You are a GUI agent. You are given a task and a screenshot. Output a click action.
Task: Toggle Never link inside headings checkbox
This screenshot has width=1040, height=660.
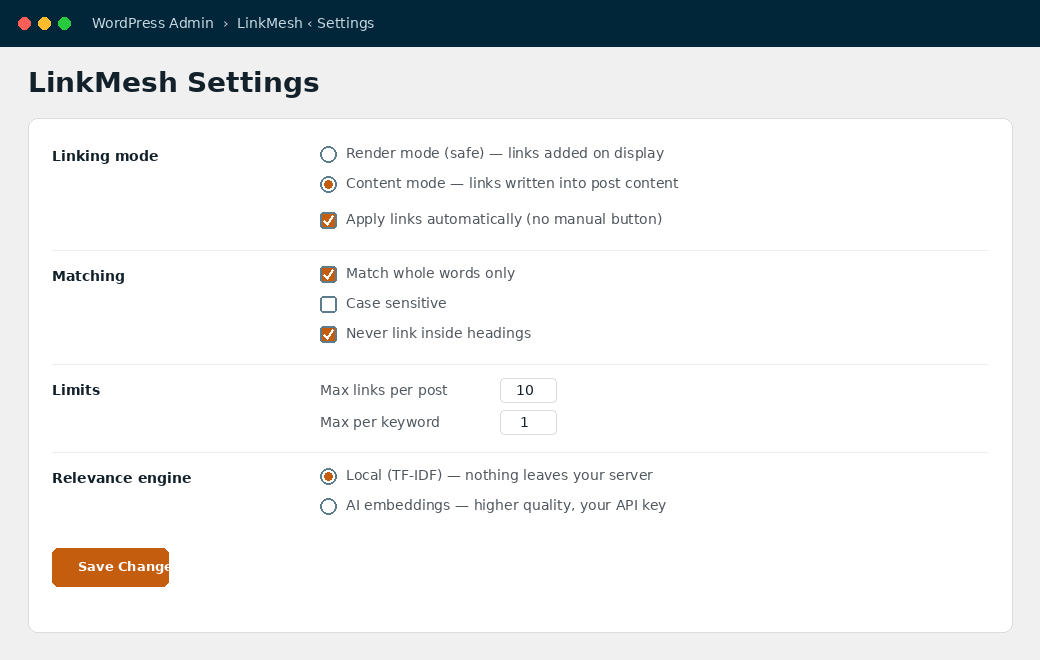click(x=328, y=334)
